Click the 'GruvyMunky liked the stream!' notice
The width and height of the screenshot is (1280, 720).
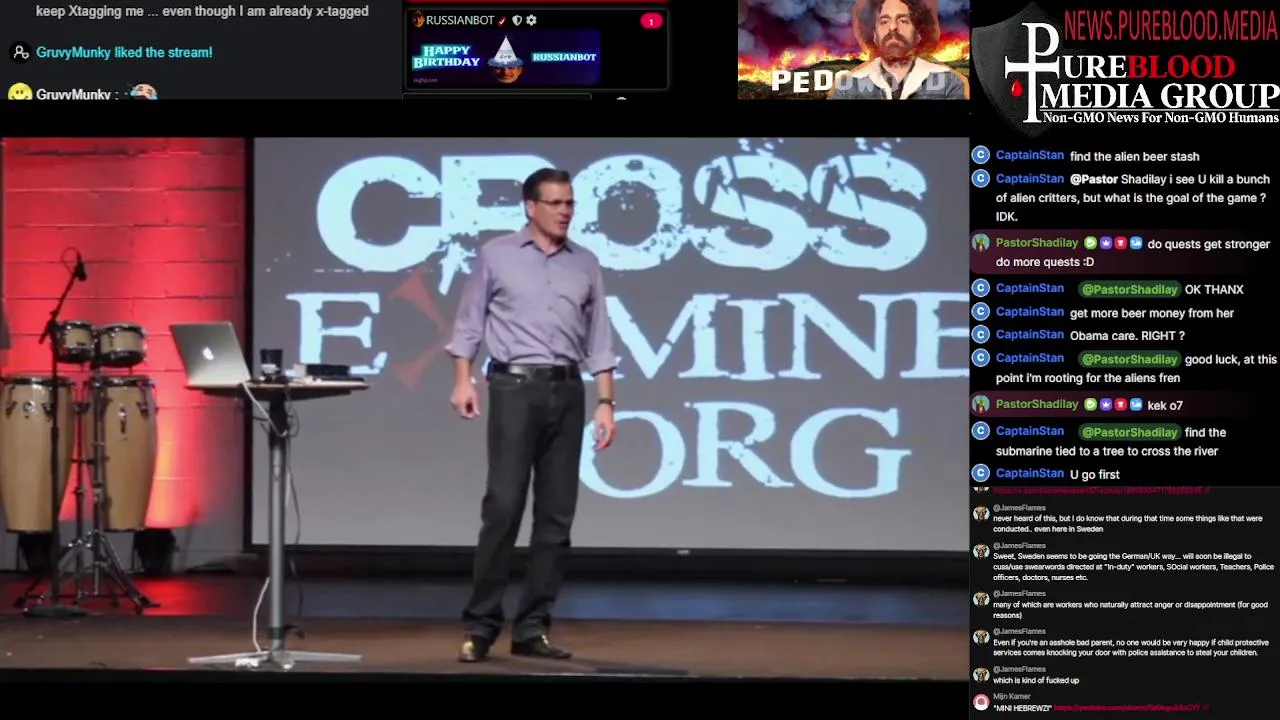coord(124,52)
